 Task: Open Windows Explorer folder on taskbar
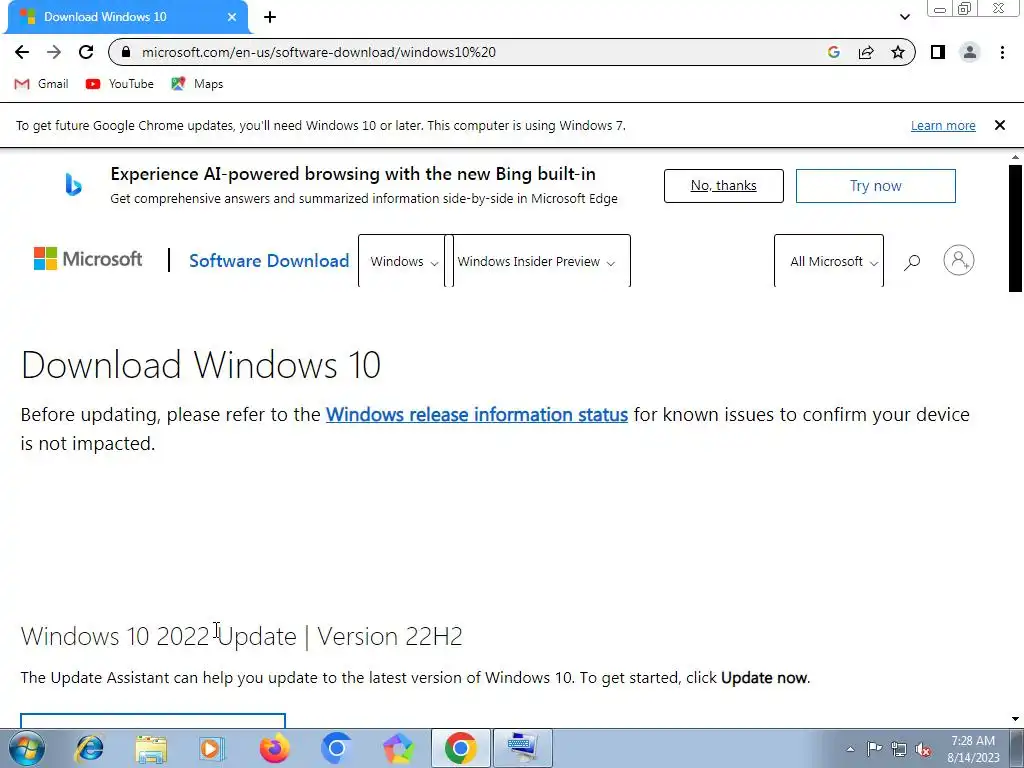click(151, 749)
